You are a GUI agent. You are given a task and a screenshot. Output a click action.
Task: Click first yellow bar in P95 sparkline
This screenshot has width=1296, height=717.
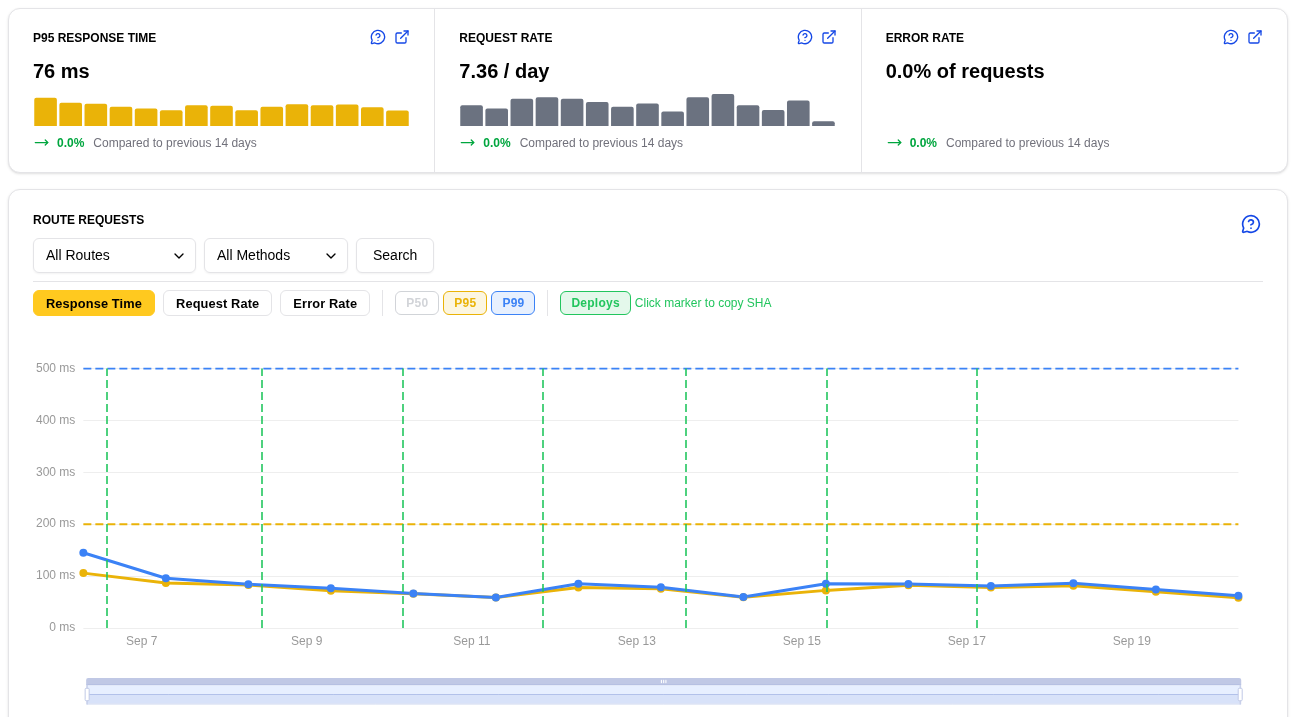[x=45, y=112]
